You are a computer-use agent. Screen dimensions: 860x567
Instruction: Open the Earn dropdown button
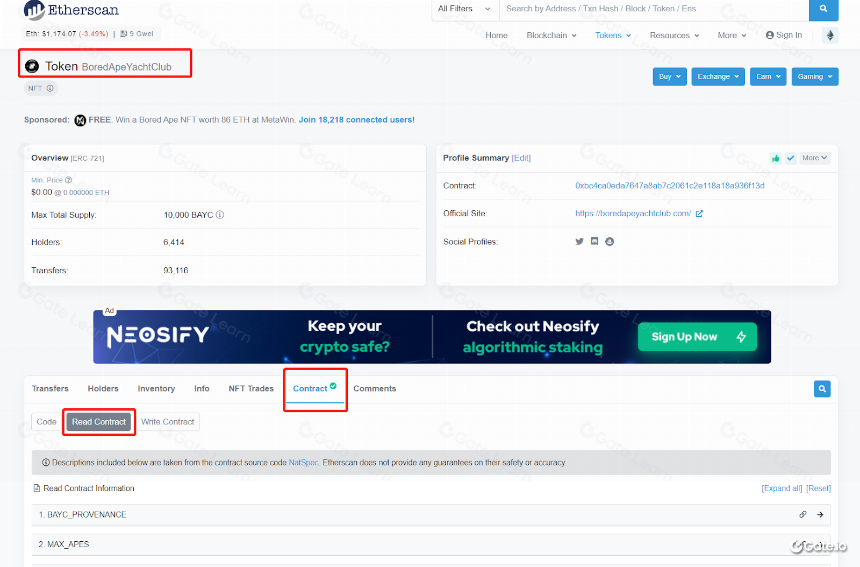pyautogui.click(x=768, y=77)
